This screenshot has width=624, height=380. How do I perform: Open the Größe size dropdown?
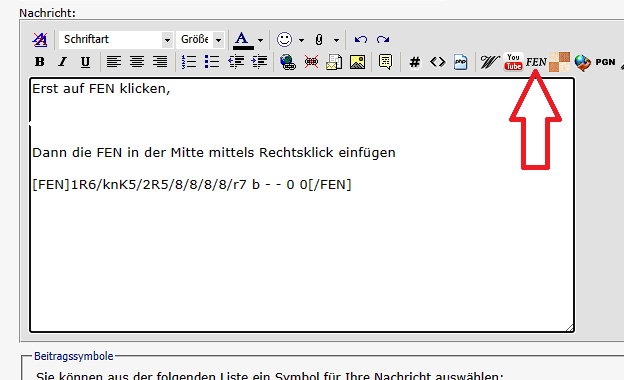click(x=200, y=39)
